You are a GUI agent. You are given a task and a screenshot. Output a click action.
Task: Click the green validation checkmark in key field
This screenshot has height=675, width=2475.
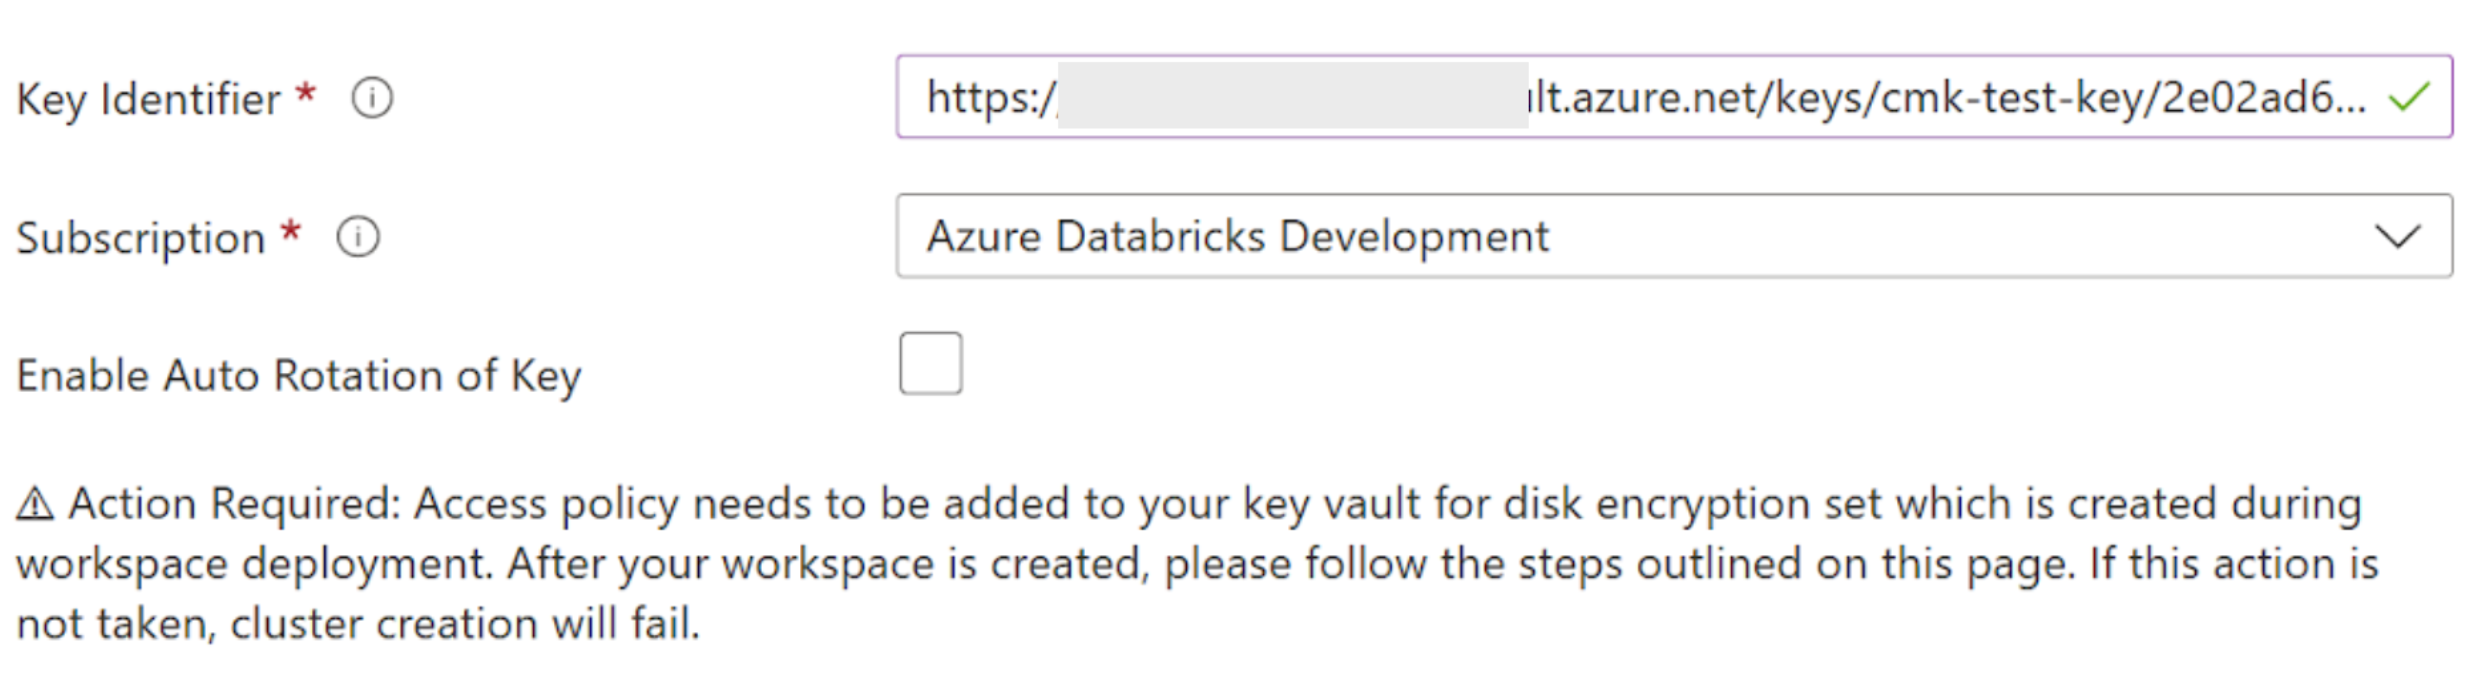coord(2409,97)
